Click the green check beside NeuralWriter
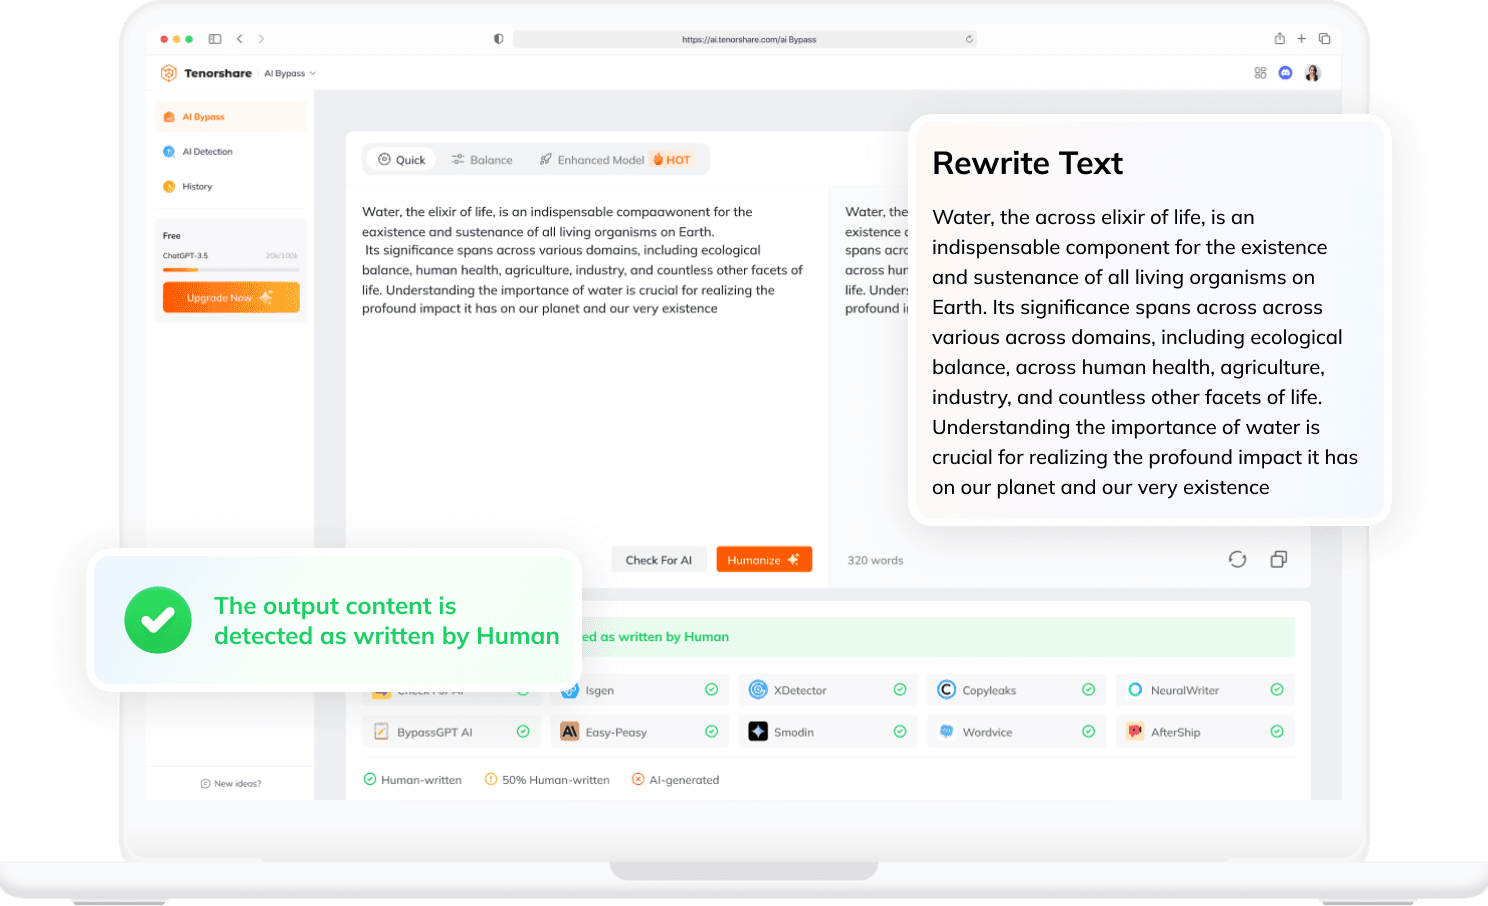This screenshot has height=906, width=1488. (1277, 690)
